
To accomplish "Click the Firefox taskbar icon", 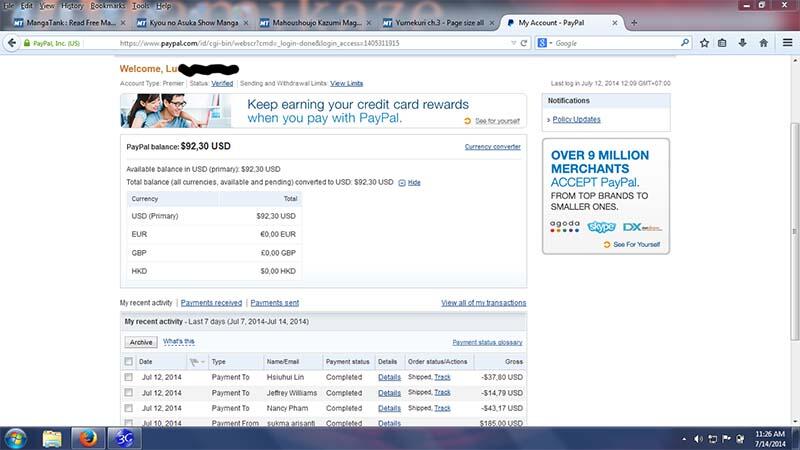I will [x=88, y=438].
